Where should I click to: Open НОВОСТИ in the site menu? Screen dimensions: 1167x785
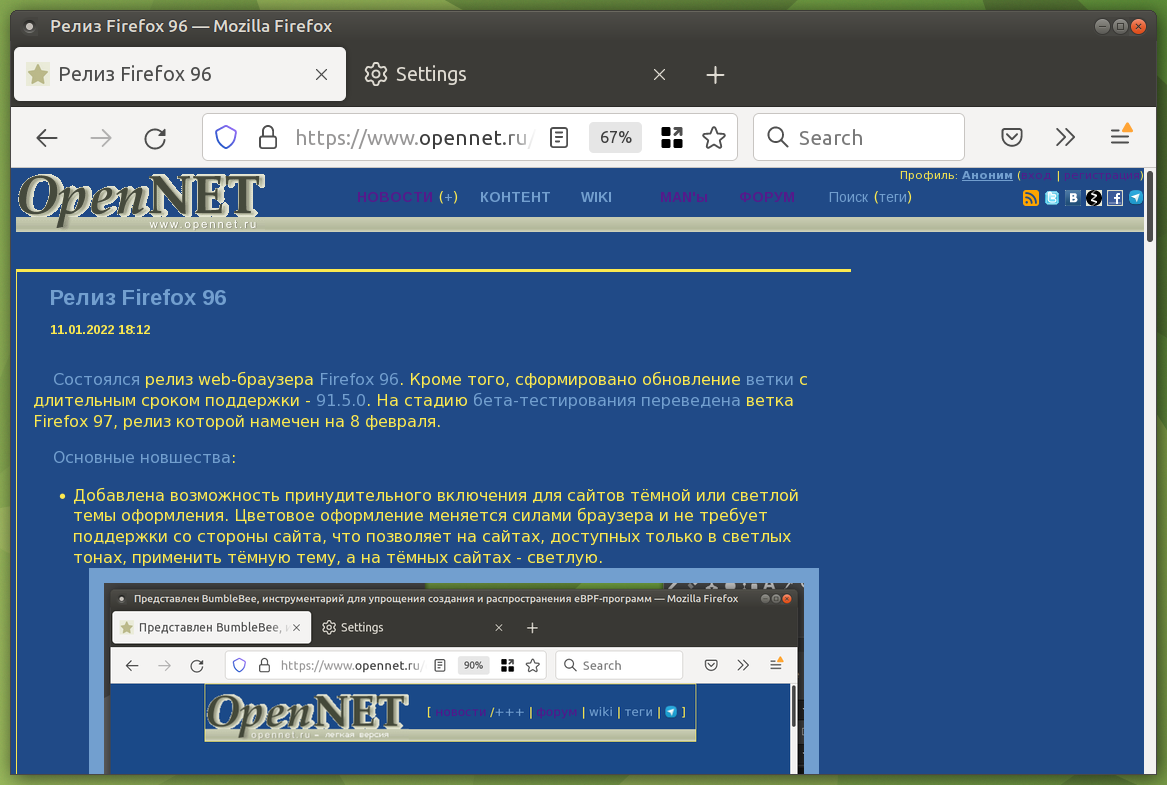(x=394, y=197)
